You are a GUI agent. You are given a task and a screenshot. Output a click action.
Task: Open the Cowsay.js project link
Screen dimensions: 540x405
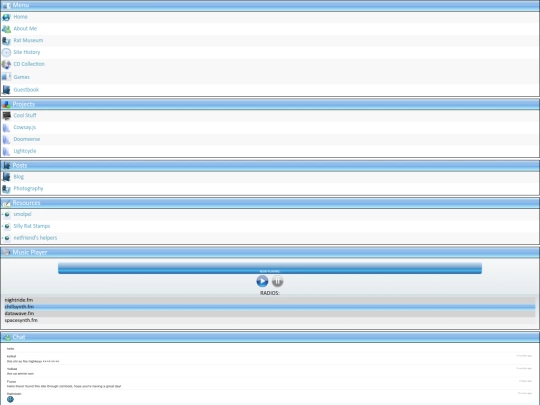click(x=24, y=127)
